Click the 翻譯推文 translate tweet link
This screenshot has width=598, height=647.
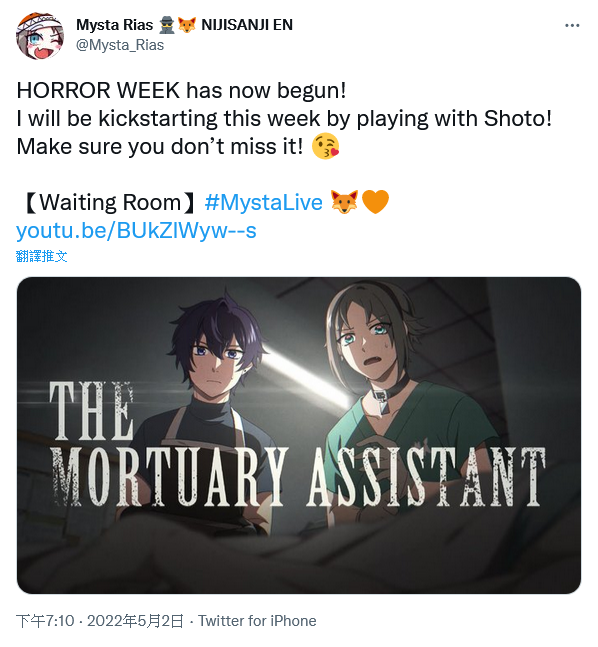41,256
